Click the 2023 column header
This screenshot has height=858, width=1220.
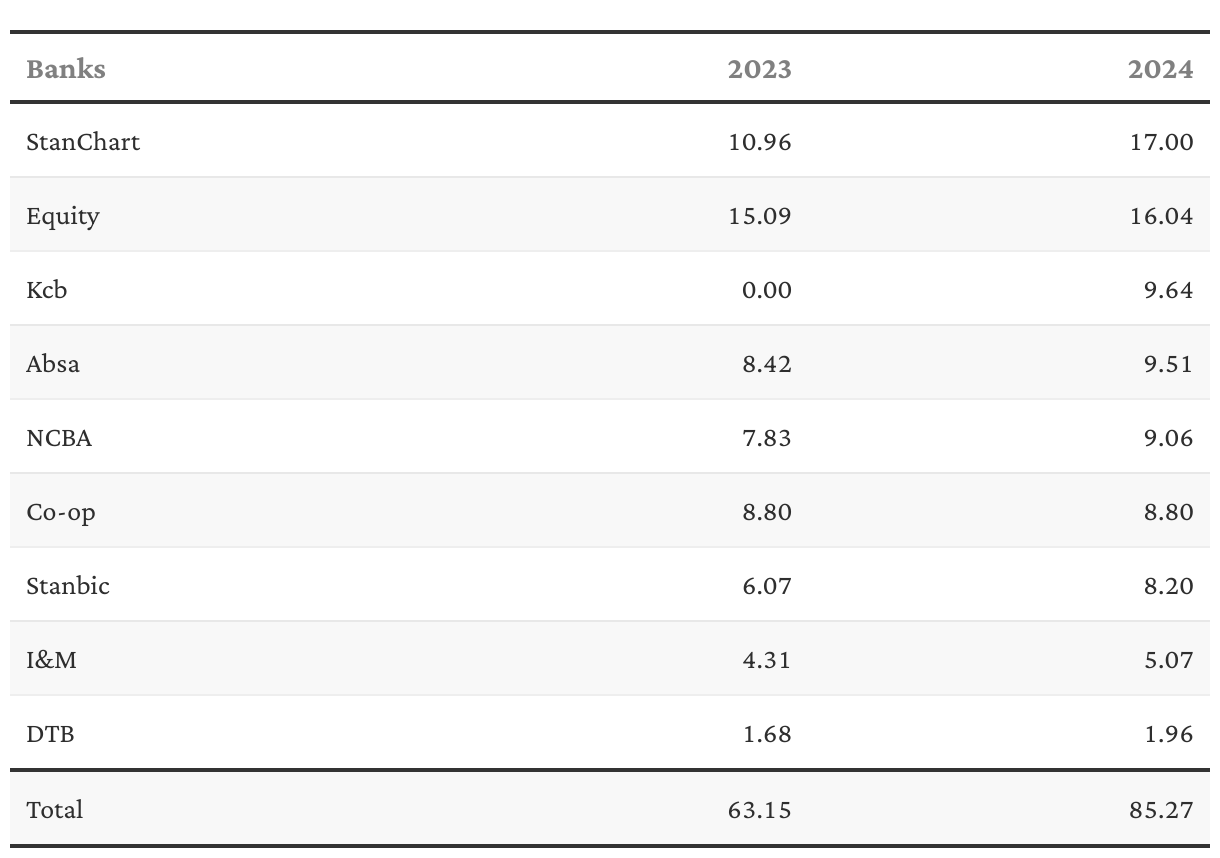(x=759, y=68)
